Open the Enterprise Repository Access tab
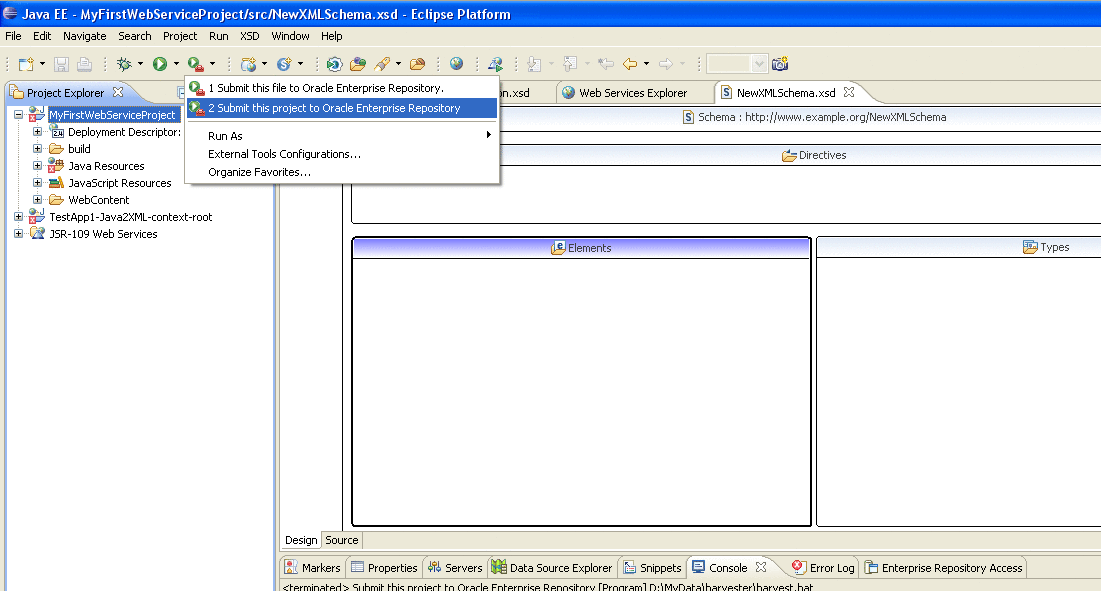The image size is (1101, 591). [943, 568]
